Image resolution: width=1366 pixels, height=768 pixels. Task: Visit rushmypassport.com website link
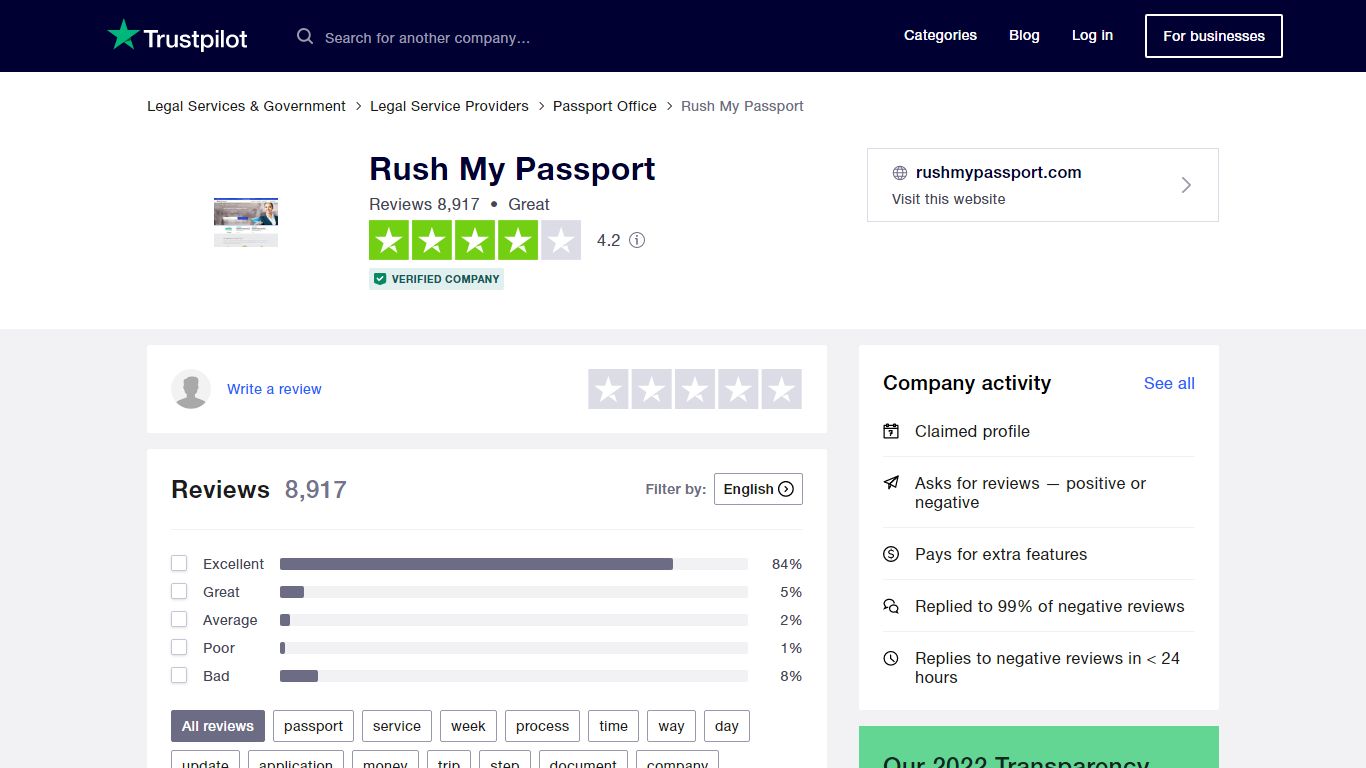click(x=1043, y=185)
